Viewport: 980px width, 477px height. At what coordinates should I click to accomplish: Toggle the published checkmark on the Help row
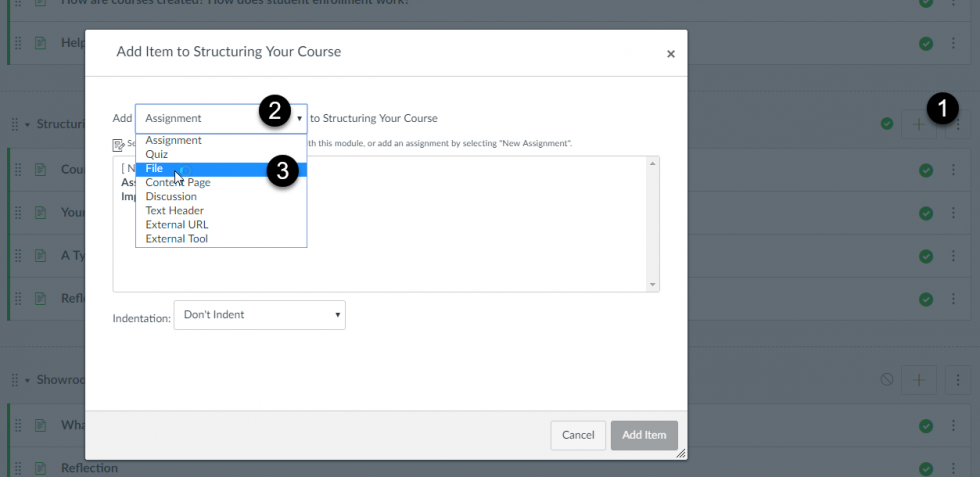(926, 43)
